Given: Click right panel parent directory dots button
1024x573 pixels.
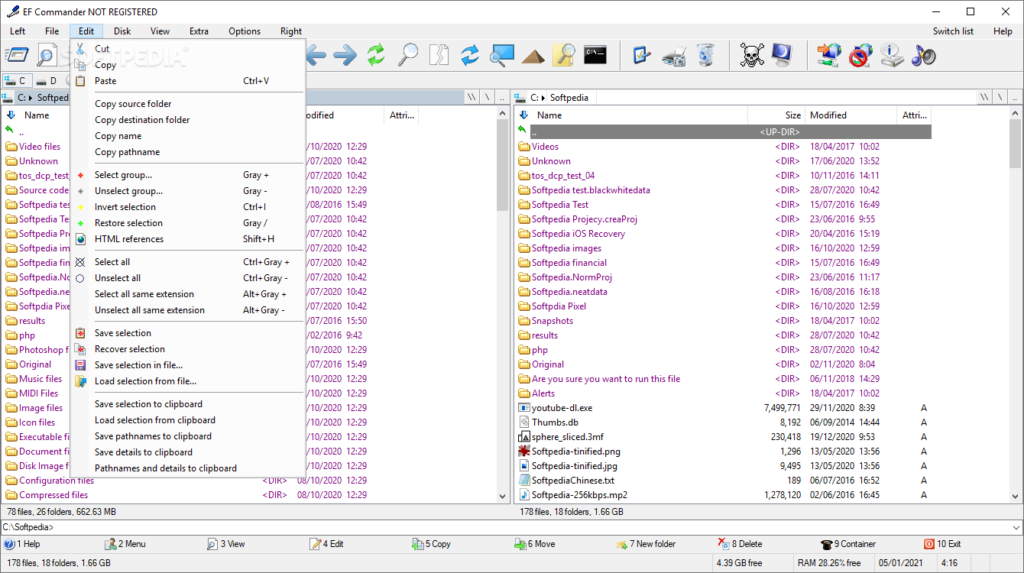Looking at the screenshot, I should click(x=1014, y=97).
